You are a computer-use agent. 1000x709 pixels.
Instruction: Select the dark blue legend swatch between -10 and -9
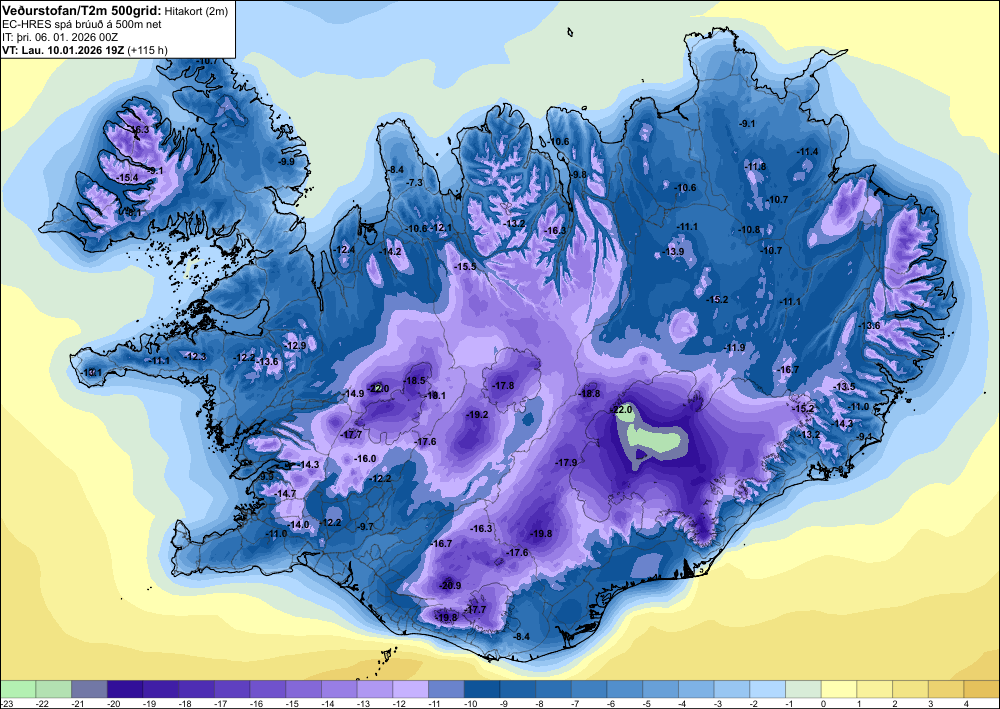click(x=482, y=689)
